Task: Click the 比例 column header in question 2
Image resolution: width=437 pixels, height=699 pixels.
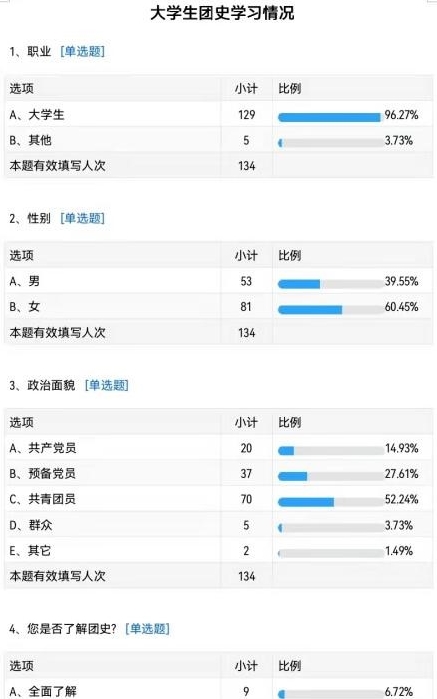Action: pyautogui.click(x=290, y=255)
